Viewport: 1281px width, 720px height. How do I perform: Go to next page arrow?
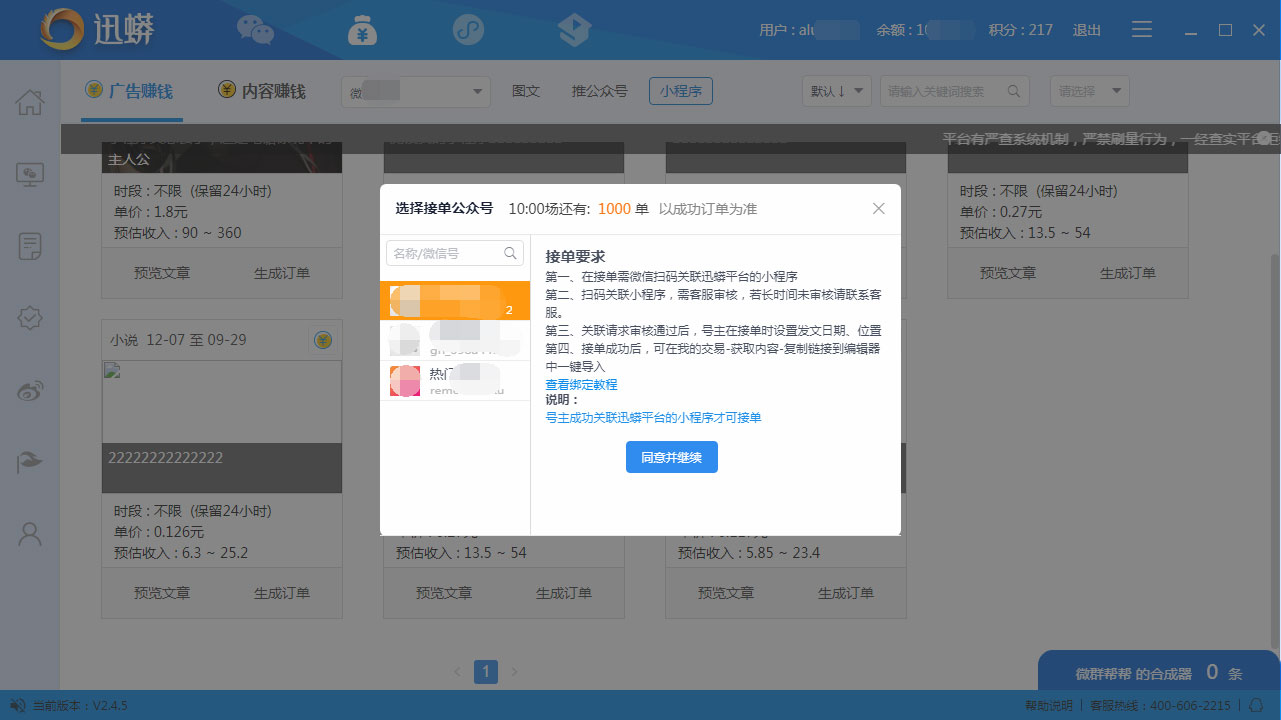[x=515, y=671]
